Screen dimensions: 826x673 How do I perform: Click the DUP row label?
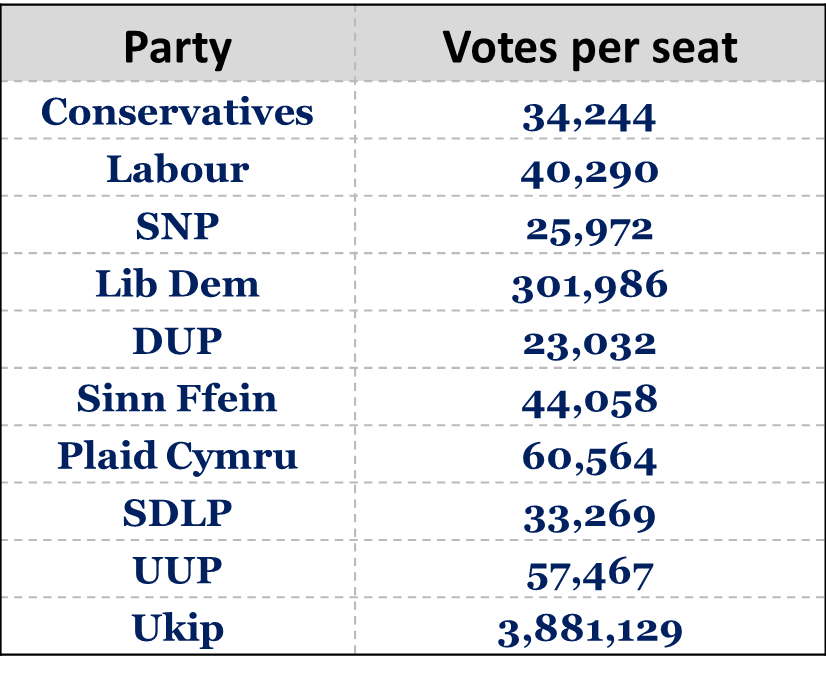point(177,342)
